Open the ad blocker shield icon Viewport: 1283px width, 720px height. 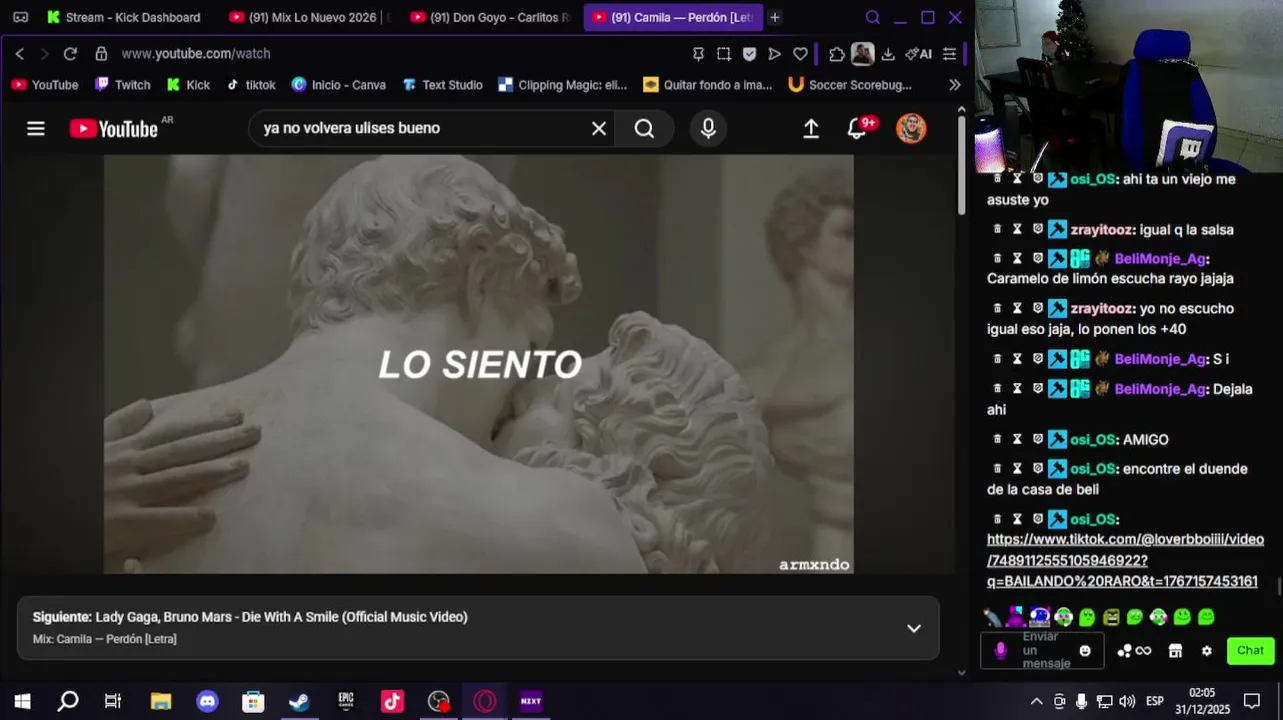(749, 54)
